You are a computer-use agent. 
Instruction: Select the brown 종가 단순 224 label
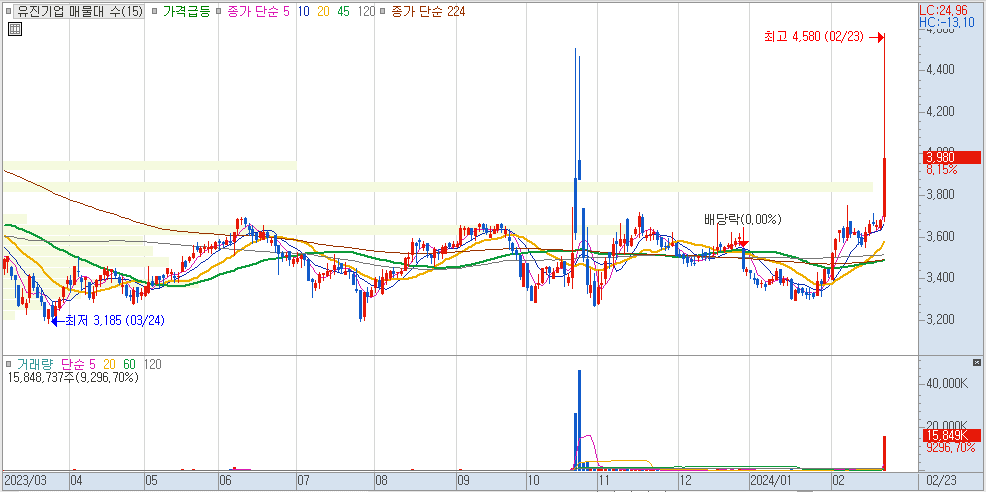(x=428, y=11)
